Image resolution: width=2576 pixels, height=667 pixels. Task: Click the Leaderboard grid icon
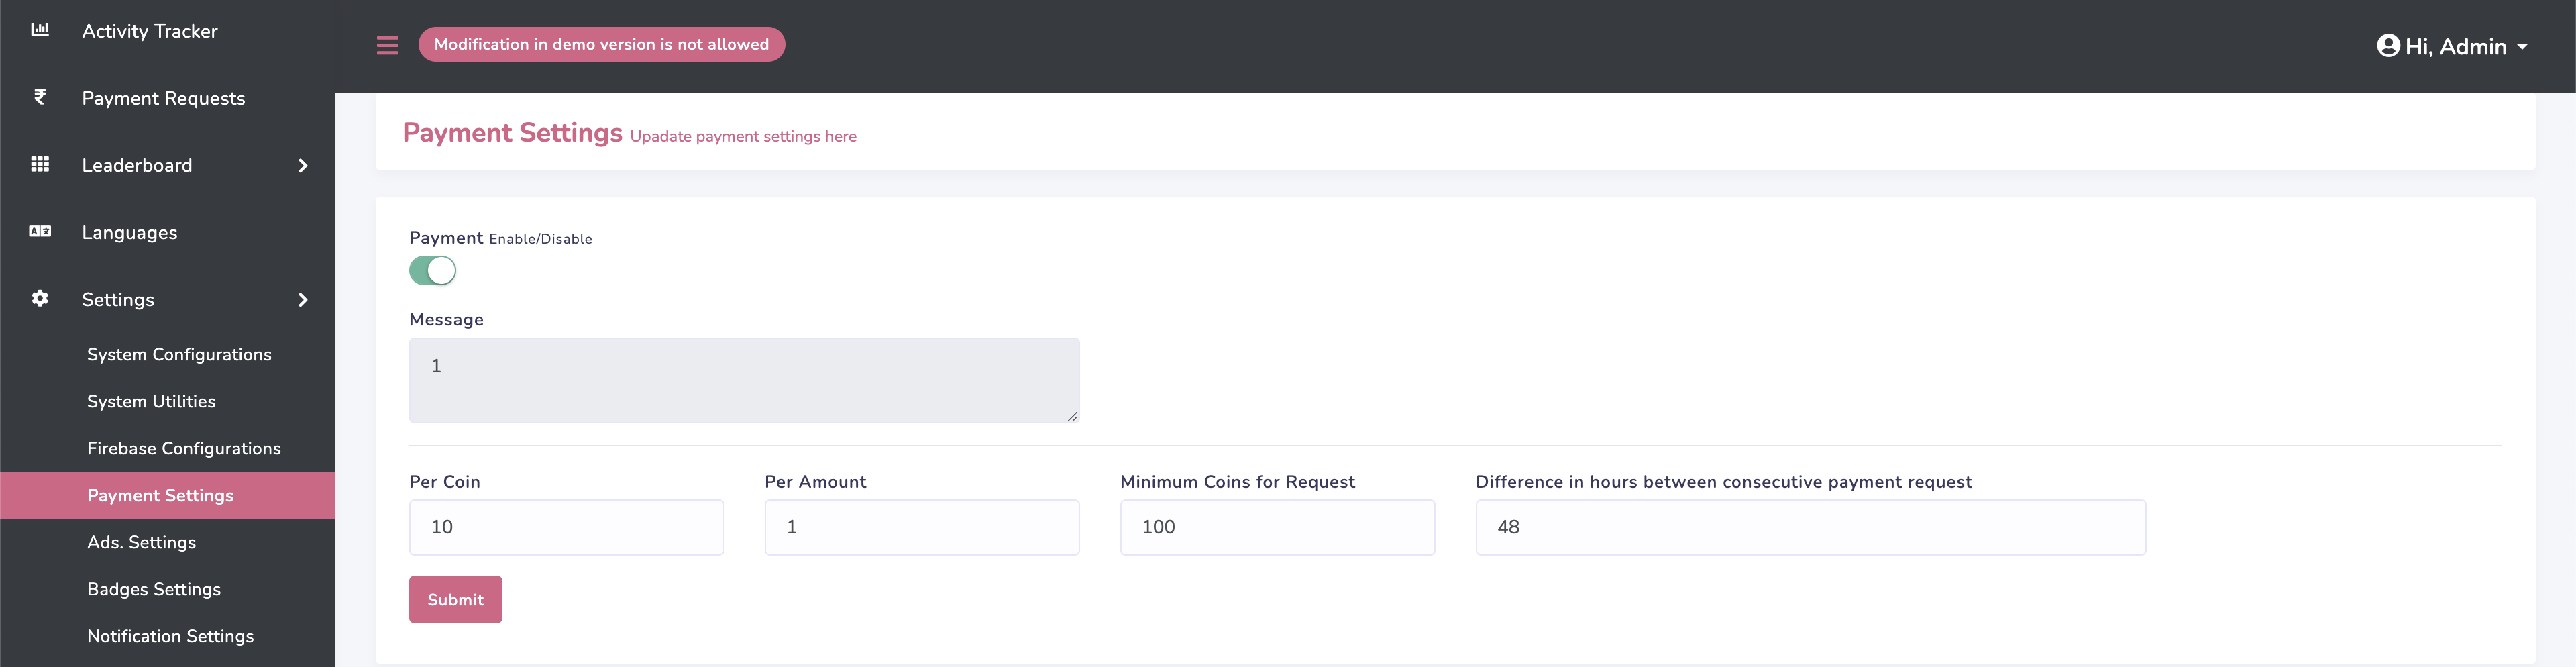coord(40,164)
